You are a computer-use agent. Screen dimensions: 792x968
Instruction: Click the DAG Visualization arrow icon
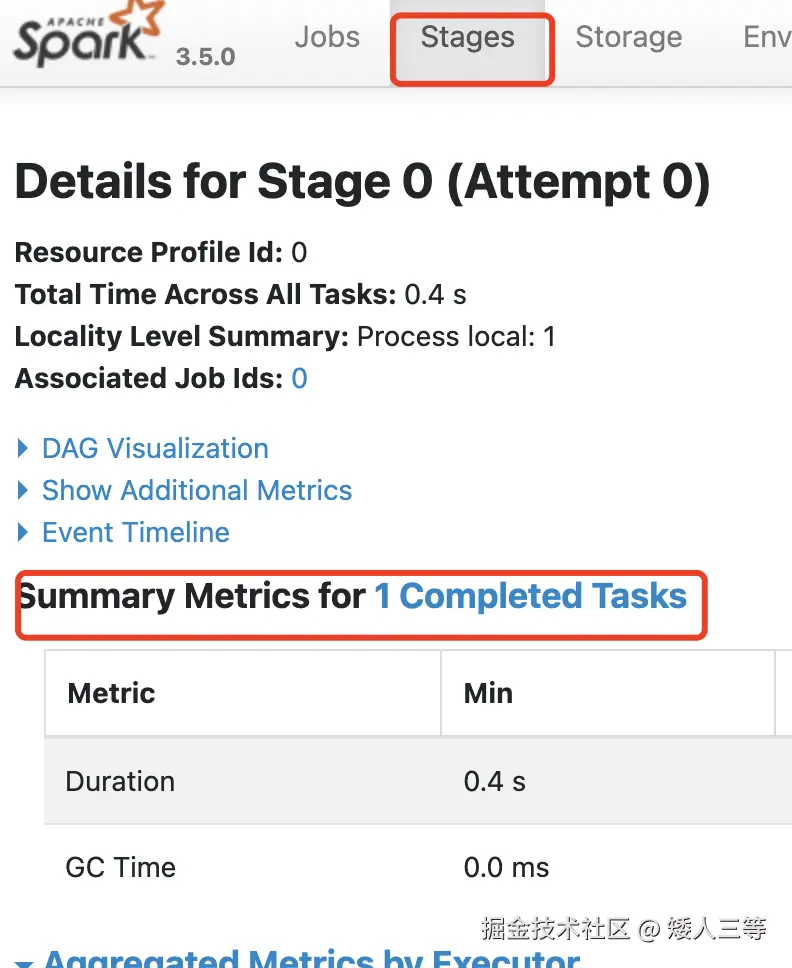[24, 448]
